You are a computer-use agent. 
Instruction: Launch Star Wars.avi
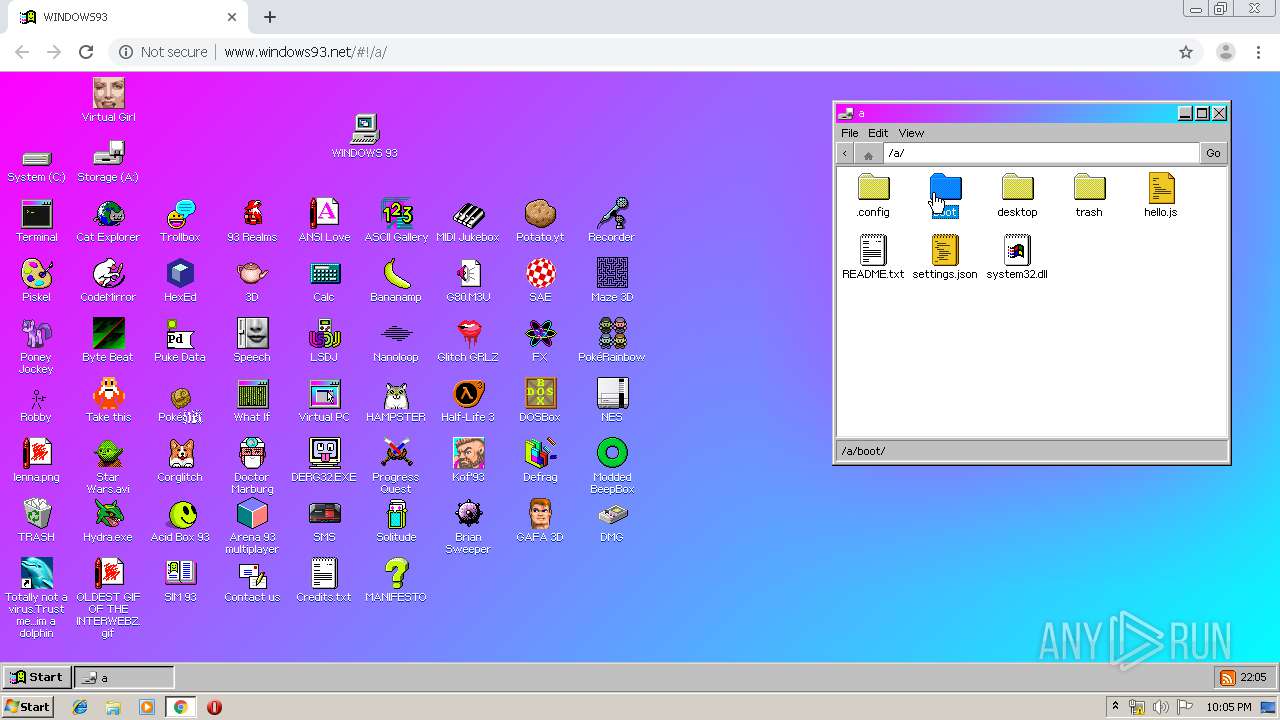click(108, 467)
